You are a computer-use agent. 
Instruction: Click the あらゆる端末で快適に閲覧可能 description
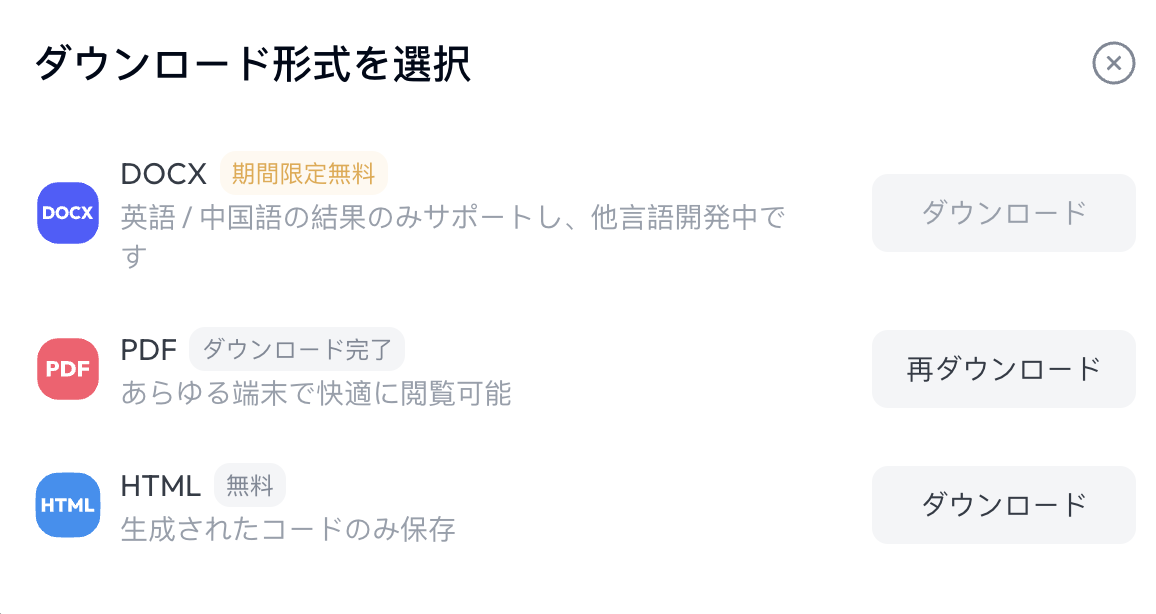tap(316, 394)
